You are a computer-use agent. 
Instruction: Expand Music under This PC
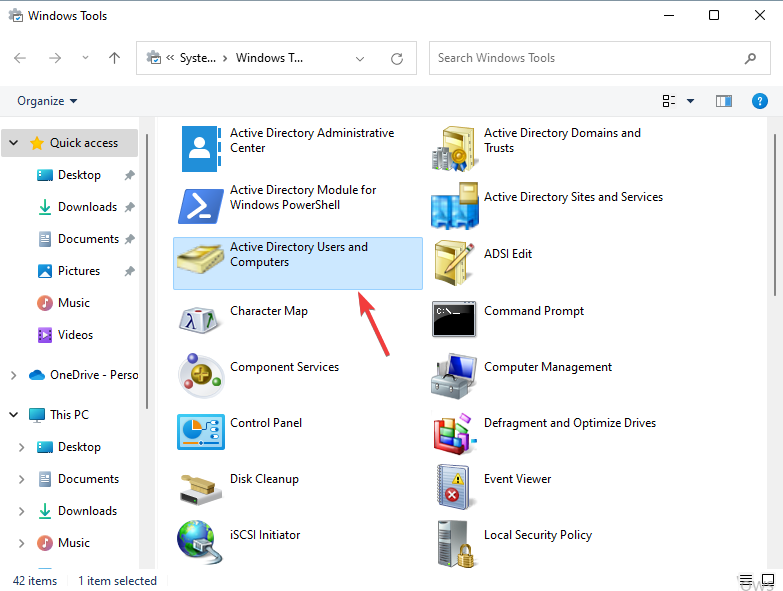(21, 543)
